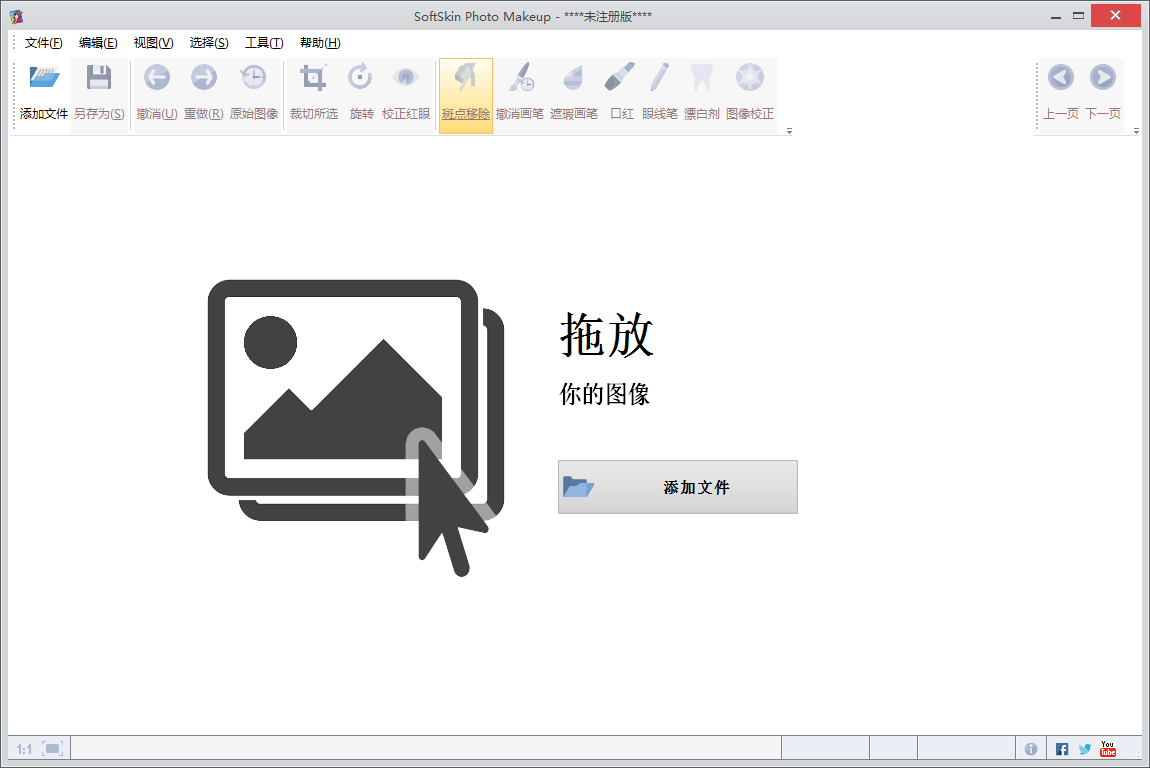Click the large 添加文件 button
This screenshot has height=768, width=1150.
click(x=678, y=487)
